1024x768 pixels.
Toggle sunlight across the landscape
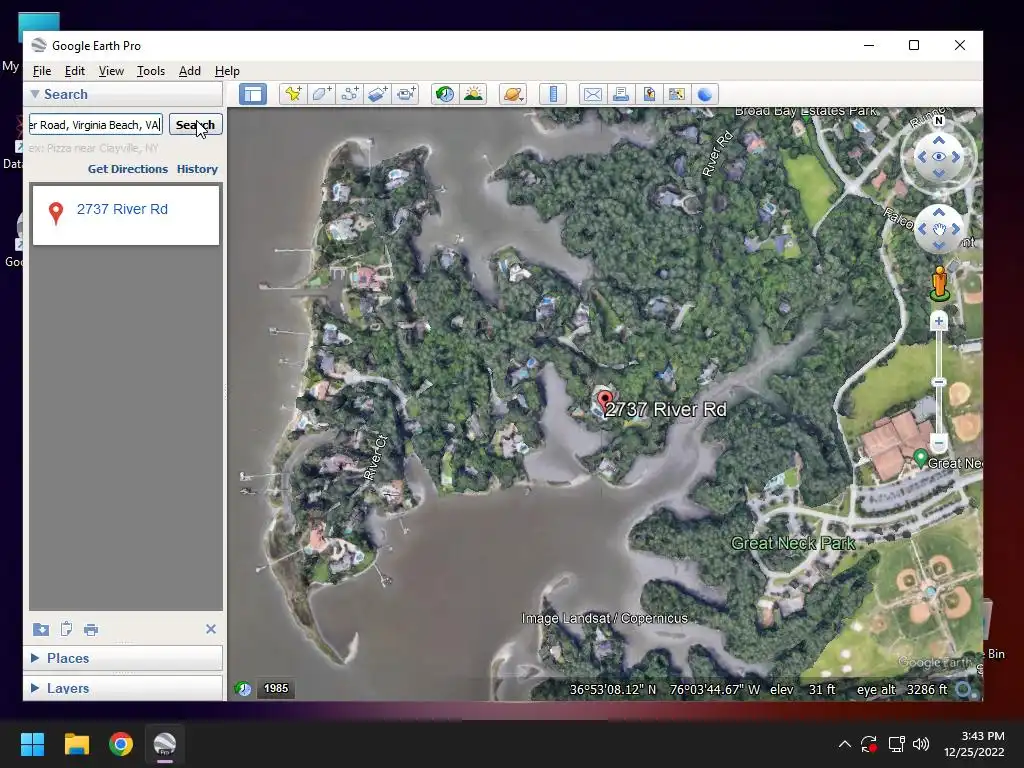tap(473, 94)
